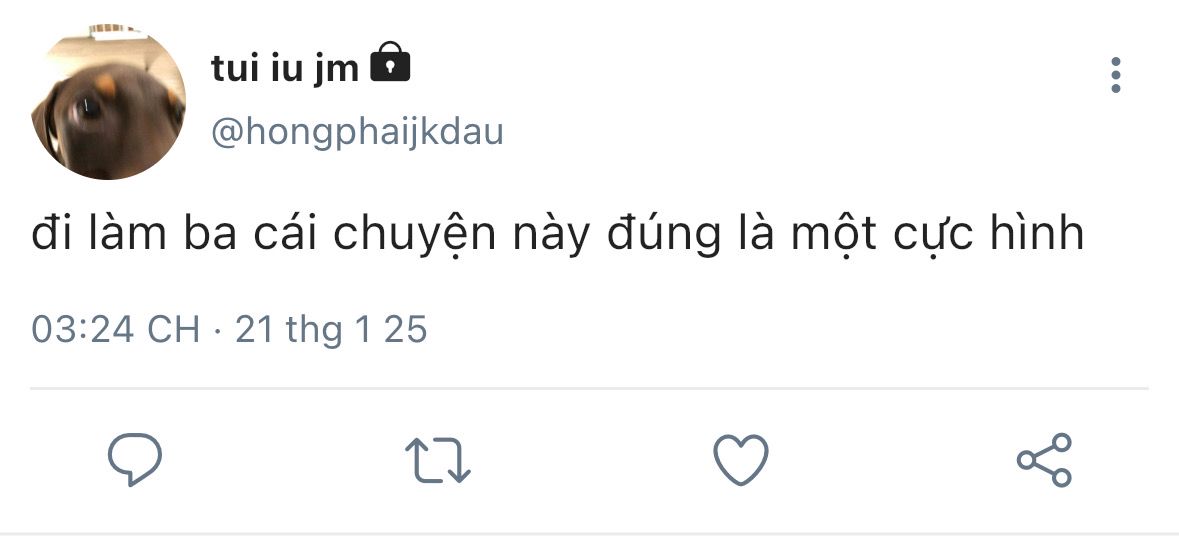This screenshot has height=552, width=1179.
Task: Open the share icon for this tweet
Action: click(1044, 460)
